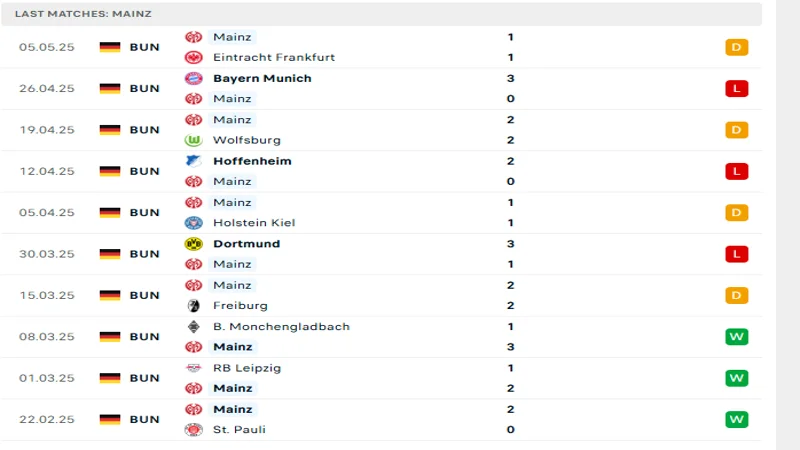
Task: Click the Freiburg club crest
Action: [194, 306]
